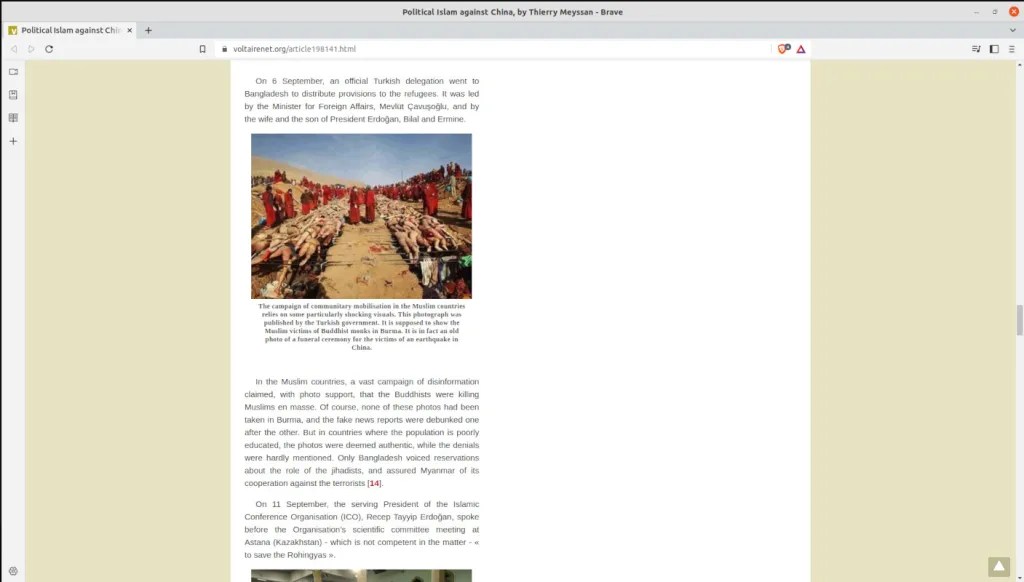This screenshot has width=1024, height=582.
Task: Open a new tab with the plus button
Action: [x=148, y=30]
